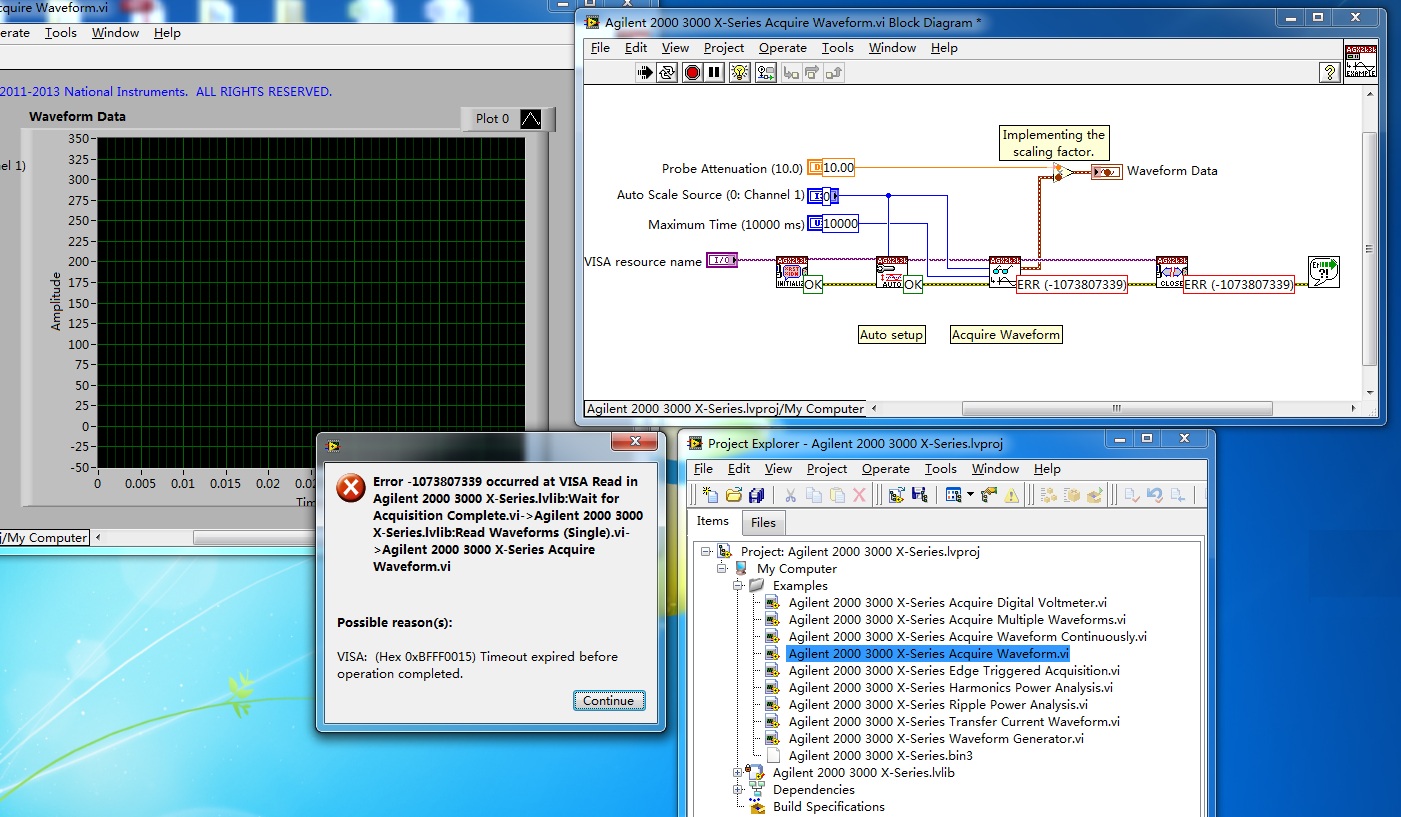Image resolution: width=1401 pixels, height=817 pixels.
Task: Click the Acquire Waveform comment label
Action: point(1006,334)
